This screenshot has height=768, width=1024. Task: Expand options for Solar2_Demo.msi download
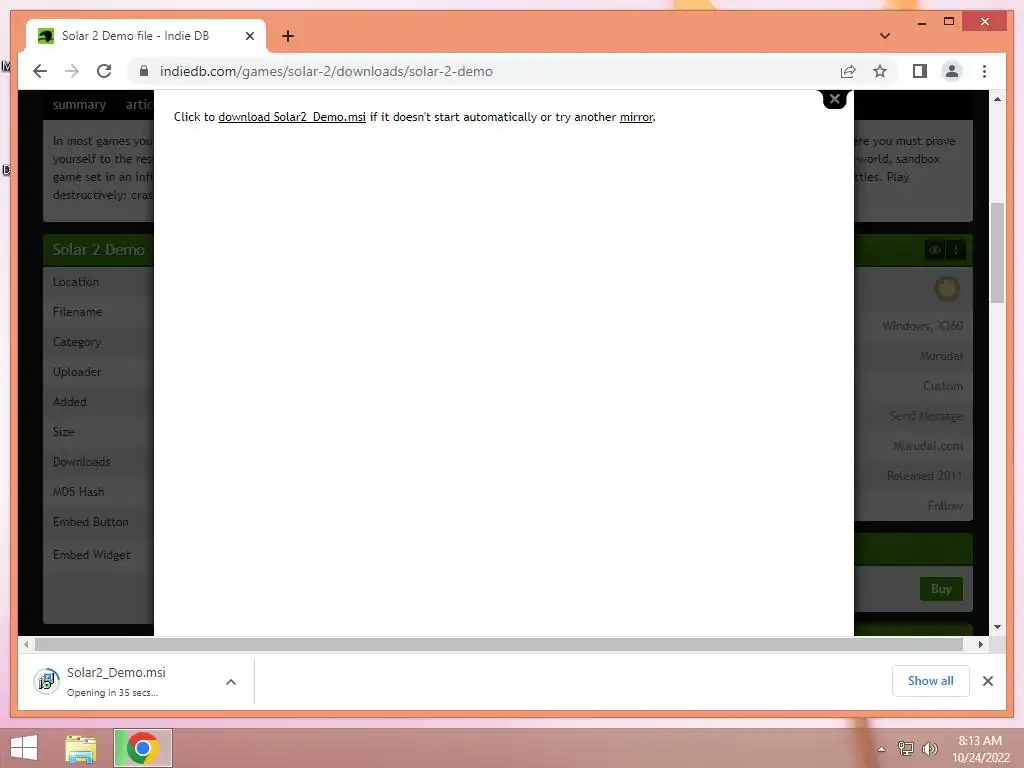click(x=231, y=682)
